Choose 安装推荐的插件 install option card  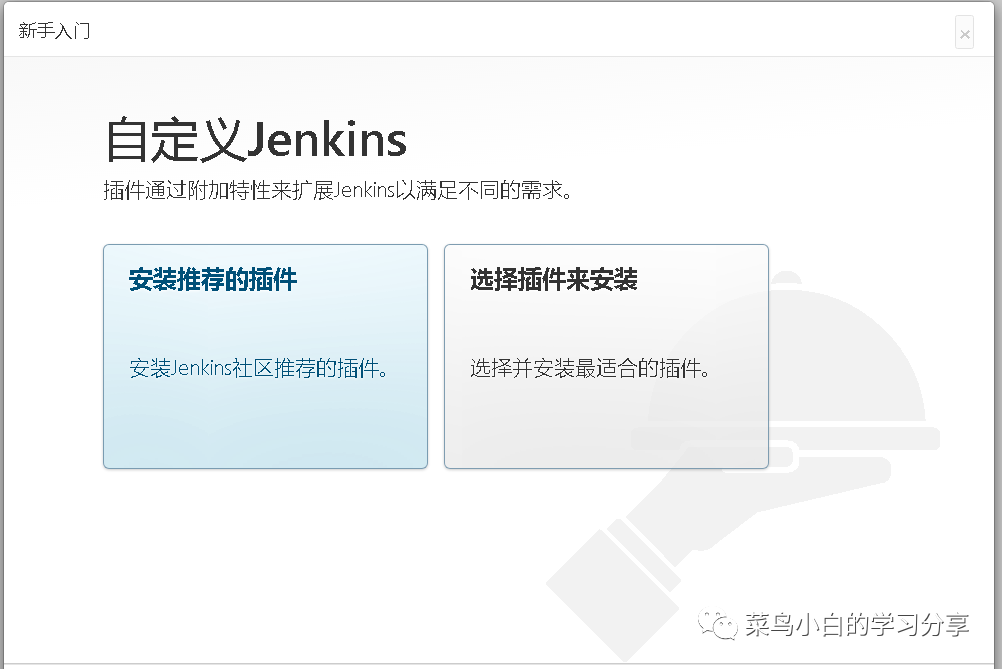pyautogui.click(x=265, y=357)
